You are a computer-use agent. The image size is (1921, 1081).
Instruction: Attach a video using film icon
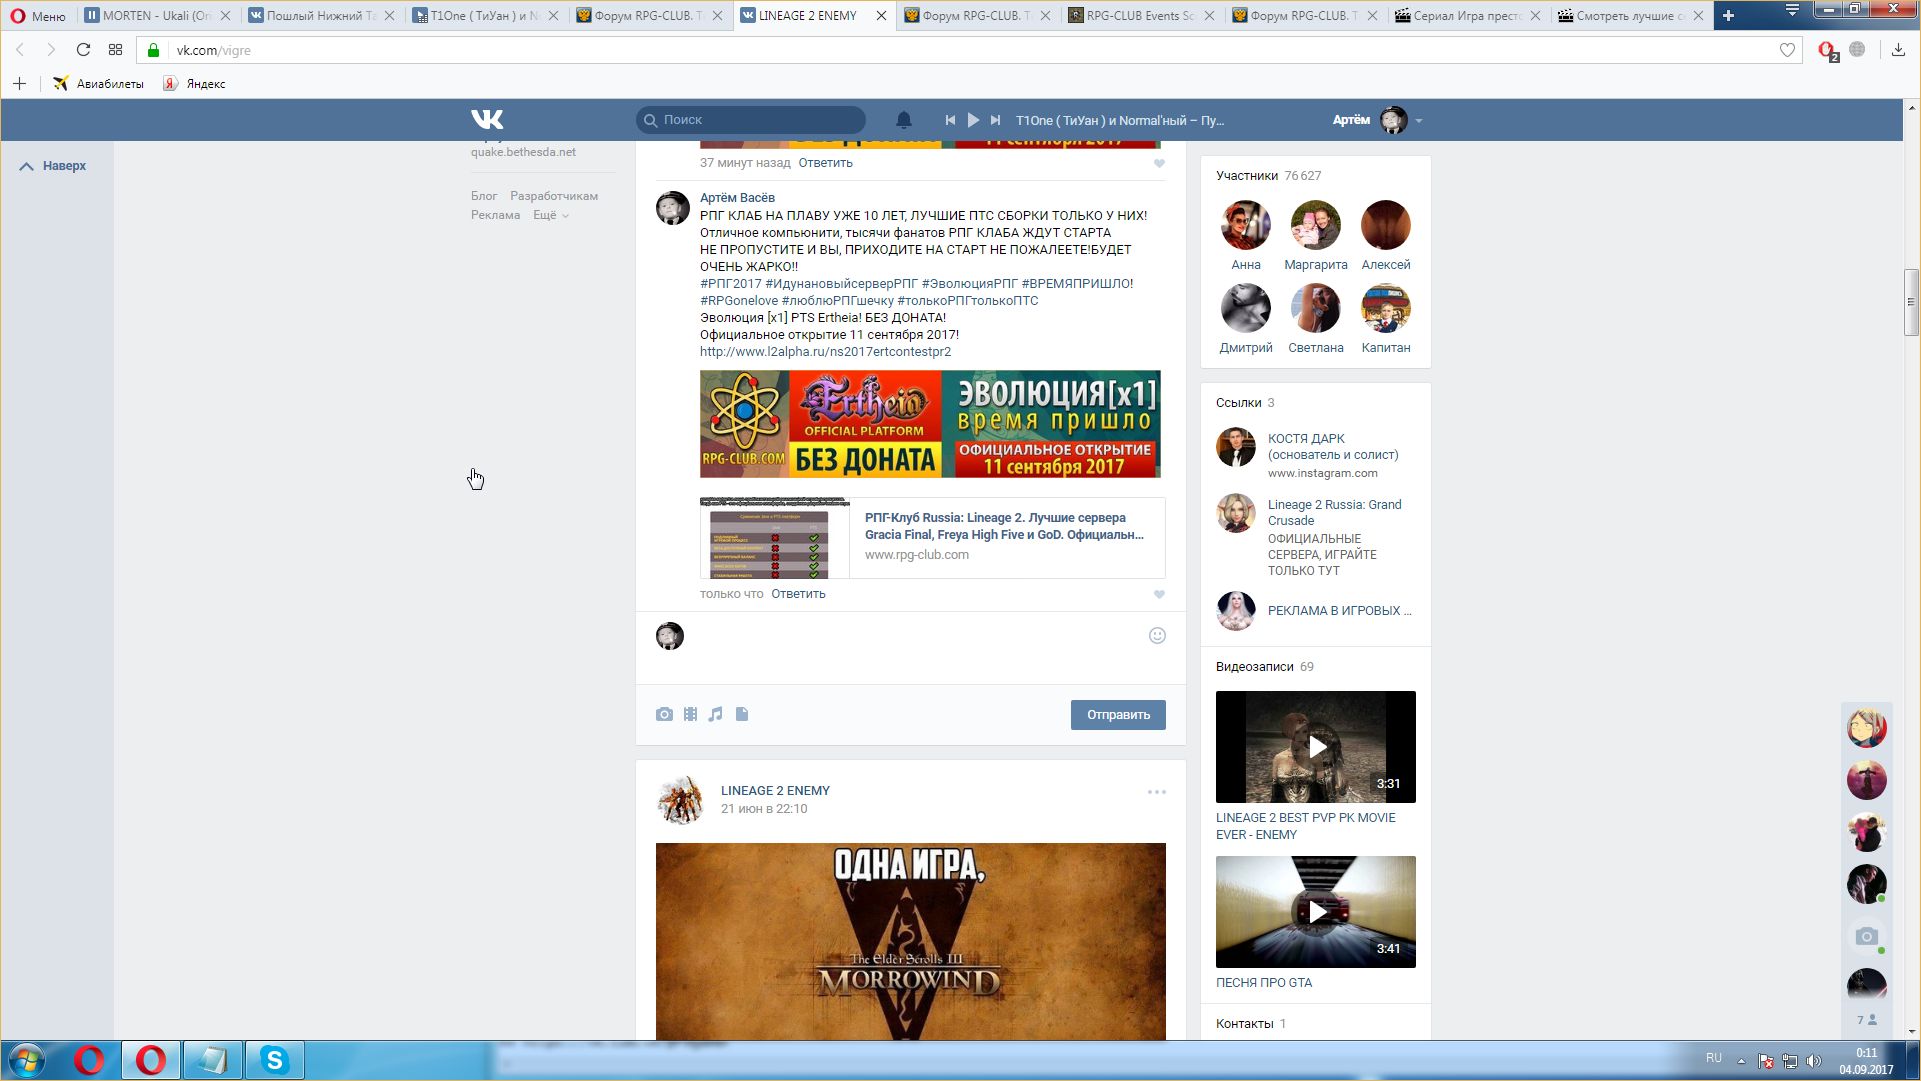pyautogui.click(x=690, y=714)
